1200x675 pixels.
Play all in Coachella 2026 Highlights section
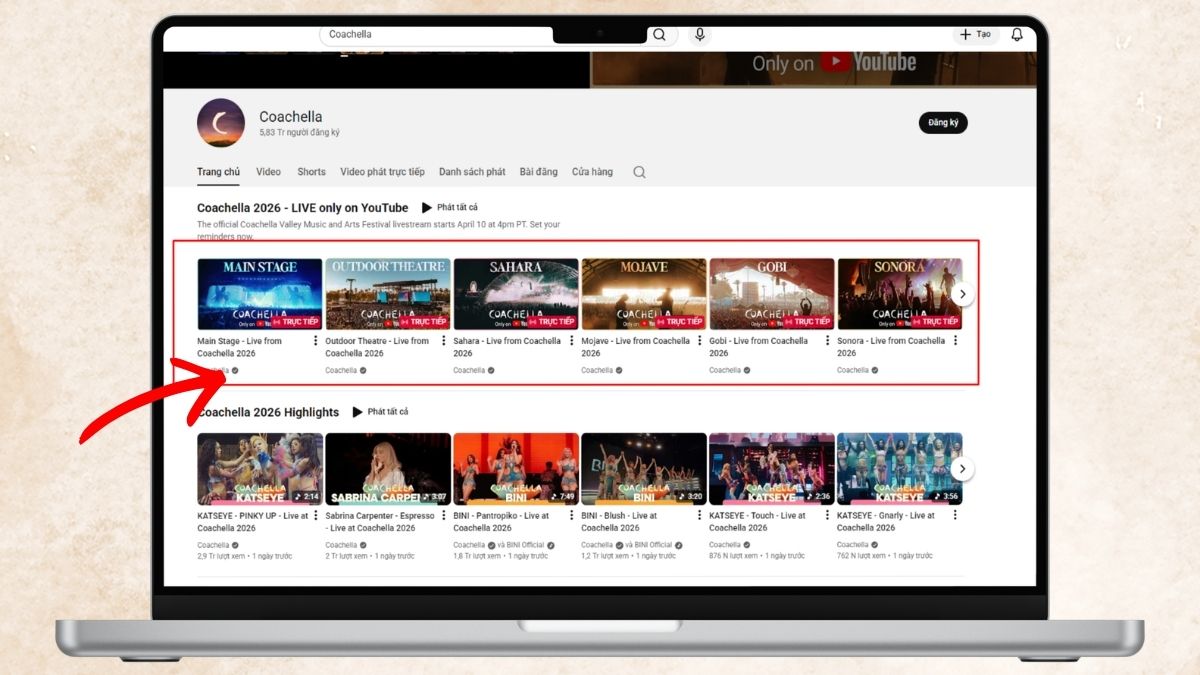point(380,412)
